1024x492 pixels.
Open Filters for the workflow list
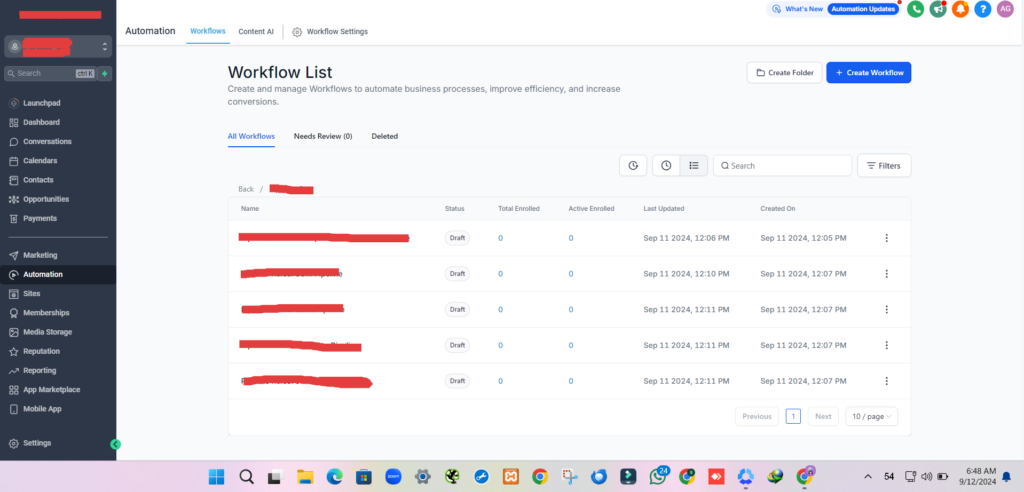point(884,165)
